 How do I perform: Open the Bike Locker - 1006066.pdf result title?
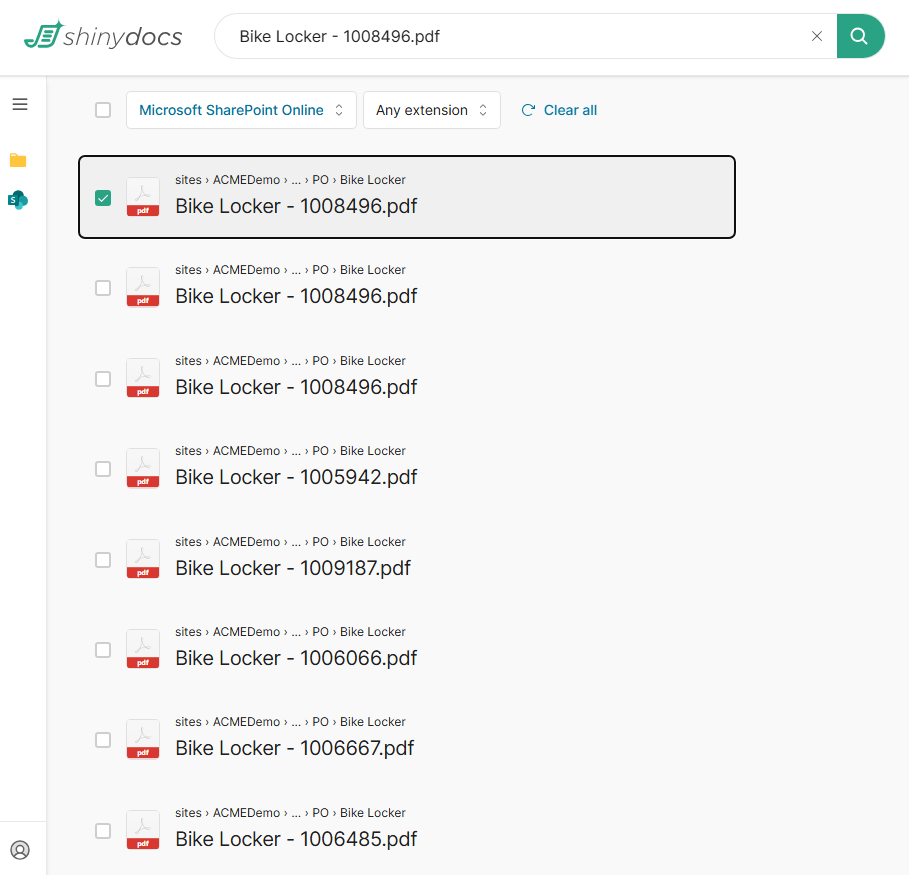pos(296,658)
